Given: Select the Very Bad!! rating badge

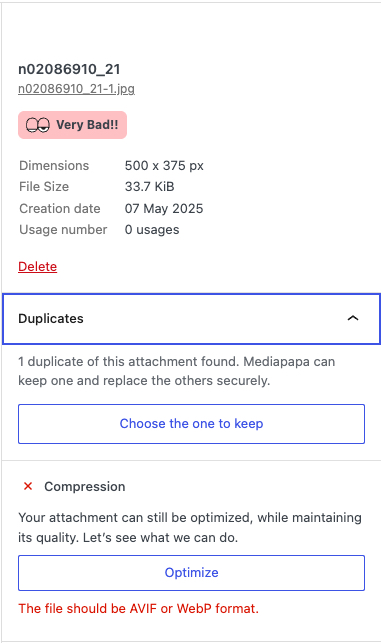Looking at the screenshot, I should [x=72, y=125].
